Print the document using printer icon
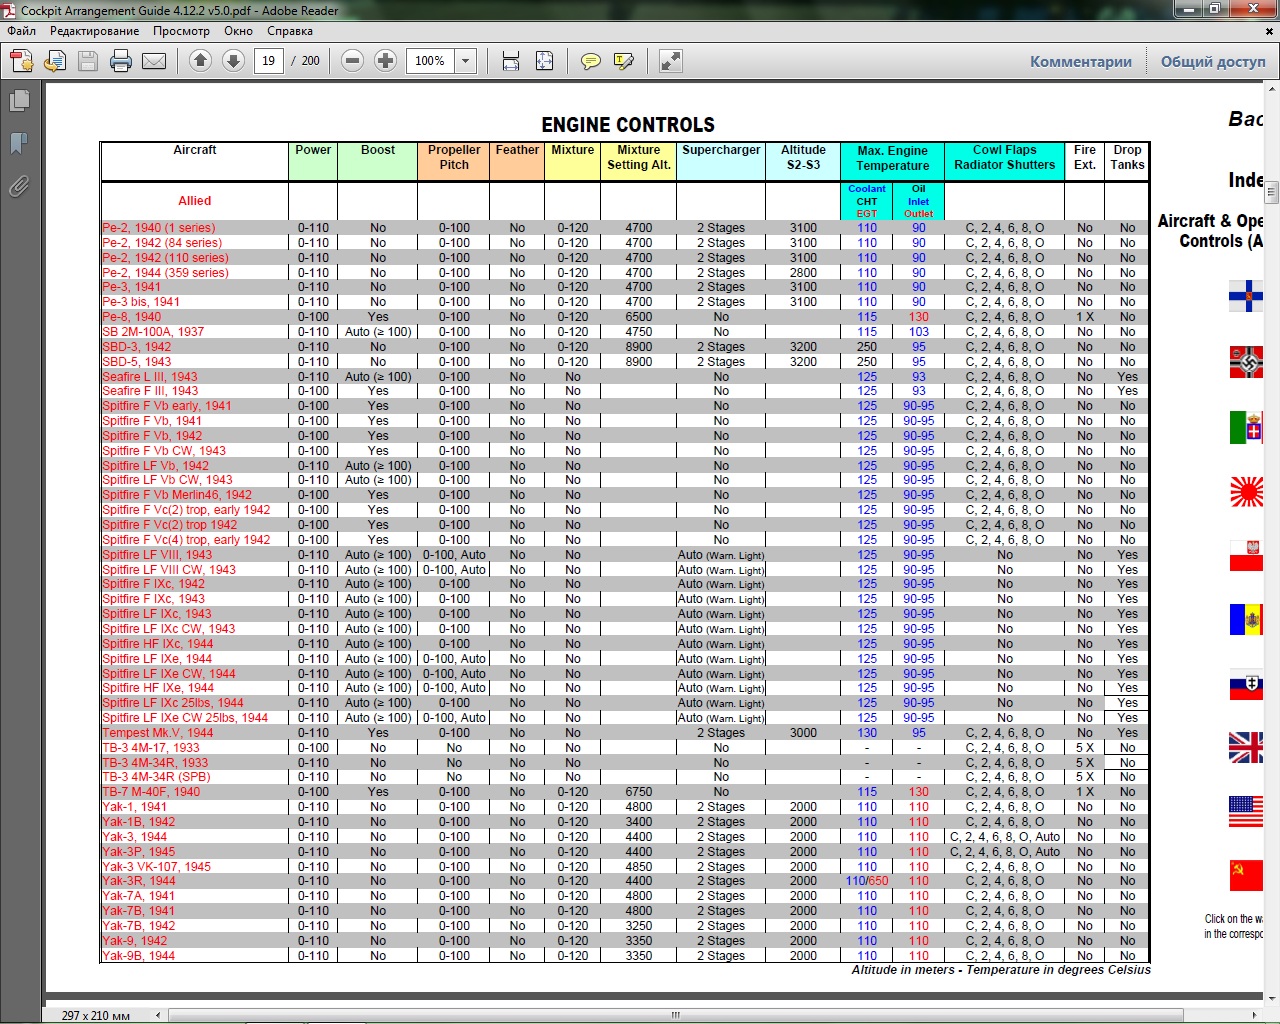1280x1024 pixels. (121, 61)
